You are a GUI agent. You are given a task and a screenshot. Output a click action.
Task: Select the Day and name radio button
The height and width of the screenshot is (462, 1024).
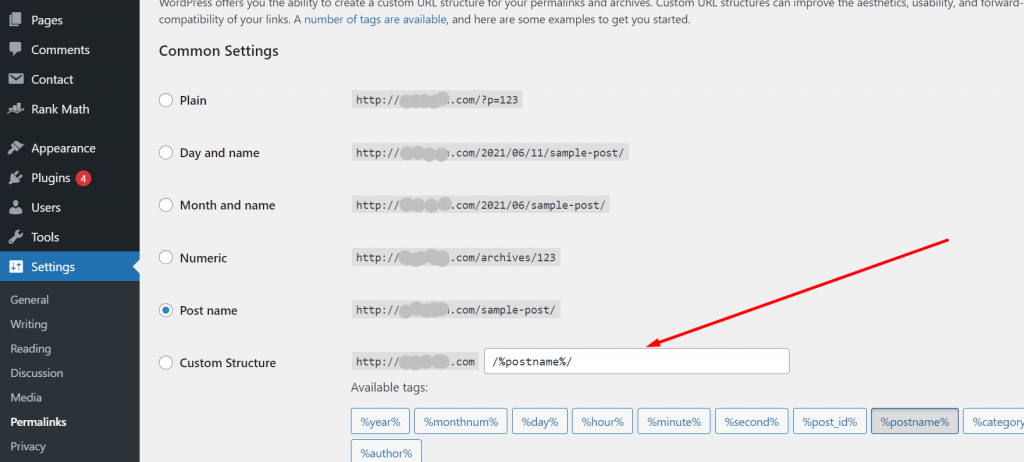pos(166,153)
